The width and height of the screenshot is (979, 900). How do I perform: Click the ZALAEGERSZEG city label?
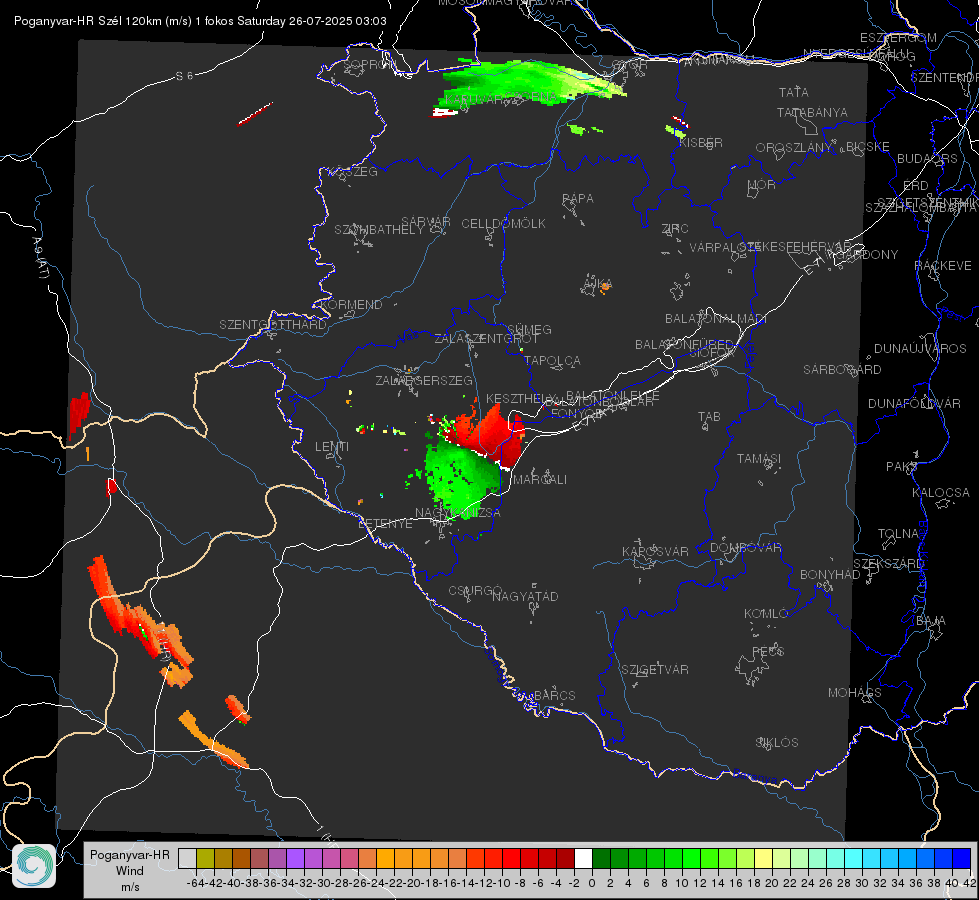(x=424, y=380)
